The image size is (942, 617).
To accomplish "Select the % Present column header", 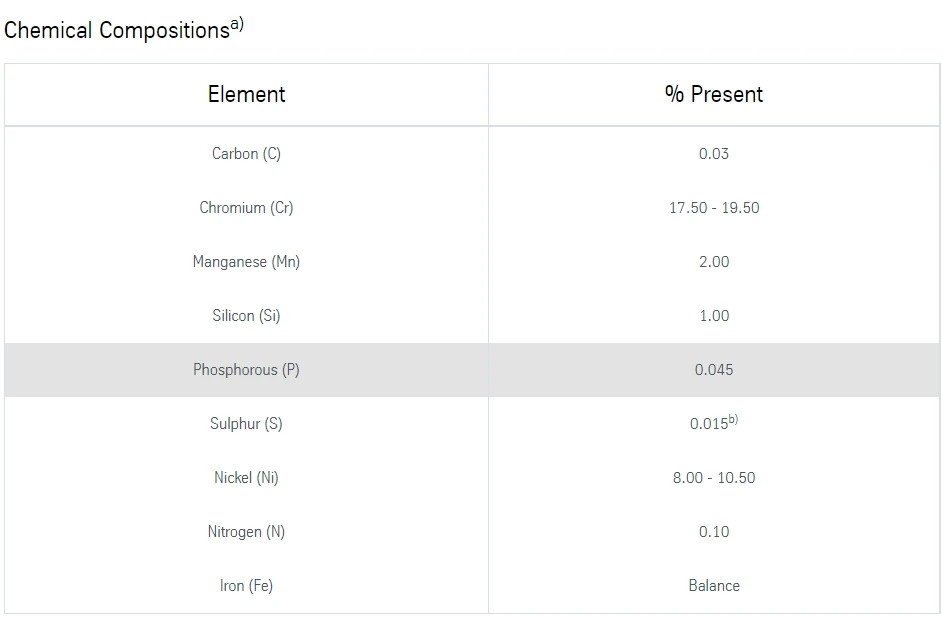I will [x=714, y=94].
